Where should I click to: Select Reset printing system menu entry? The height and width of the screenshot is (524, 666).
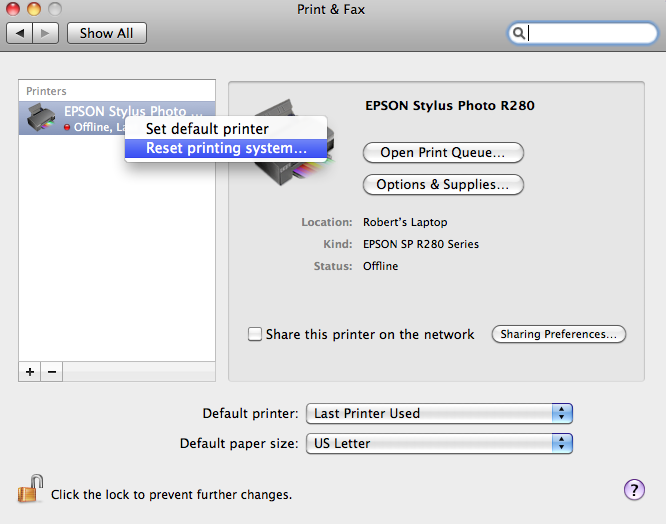pyautogui.click(x=226, y=148)
